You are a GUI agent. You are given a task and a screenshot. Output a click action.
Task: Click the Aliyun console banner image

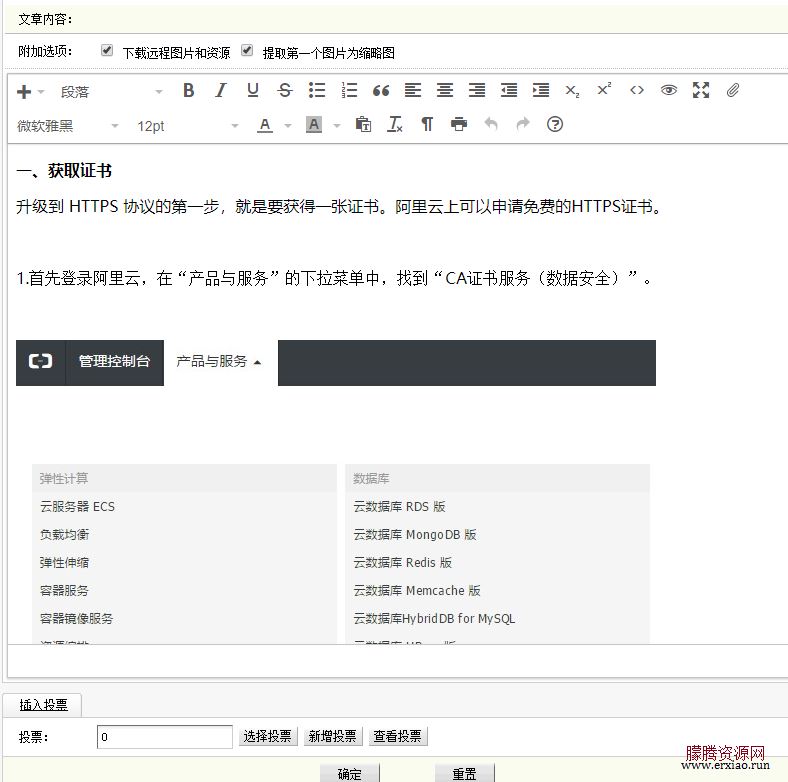[x=336, y=363]
